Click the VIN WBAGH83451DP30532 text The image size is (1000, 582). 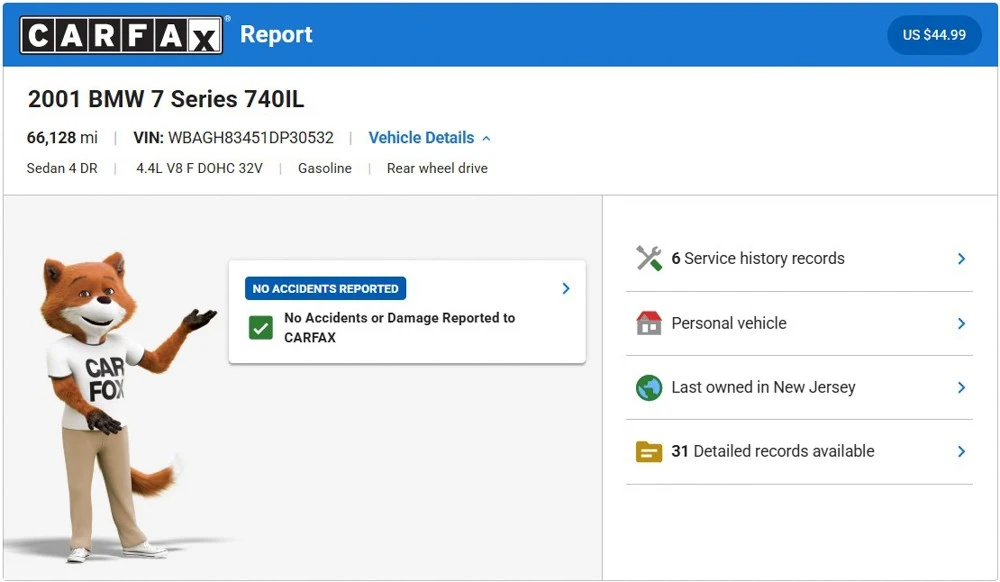pyautogui.click(x=233, y=138)
